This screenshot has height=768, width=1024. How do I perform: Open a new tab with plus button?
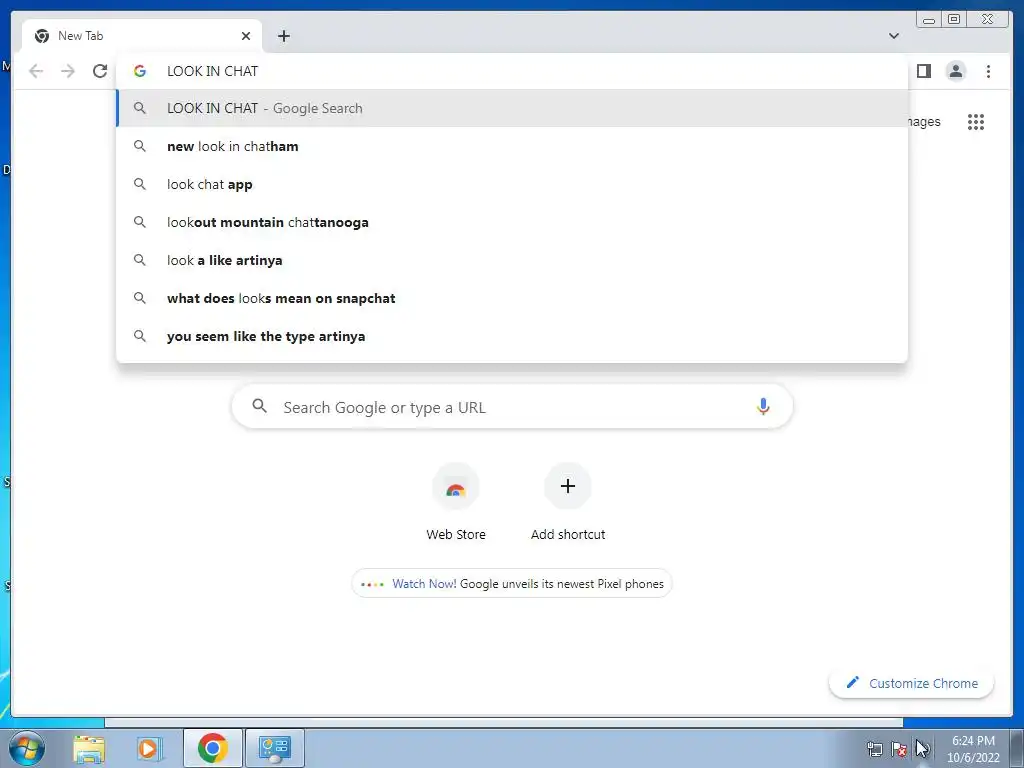pos(283,36)
